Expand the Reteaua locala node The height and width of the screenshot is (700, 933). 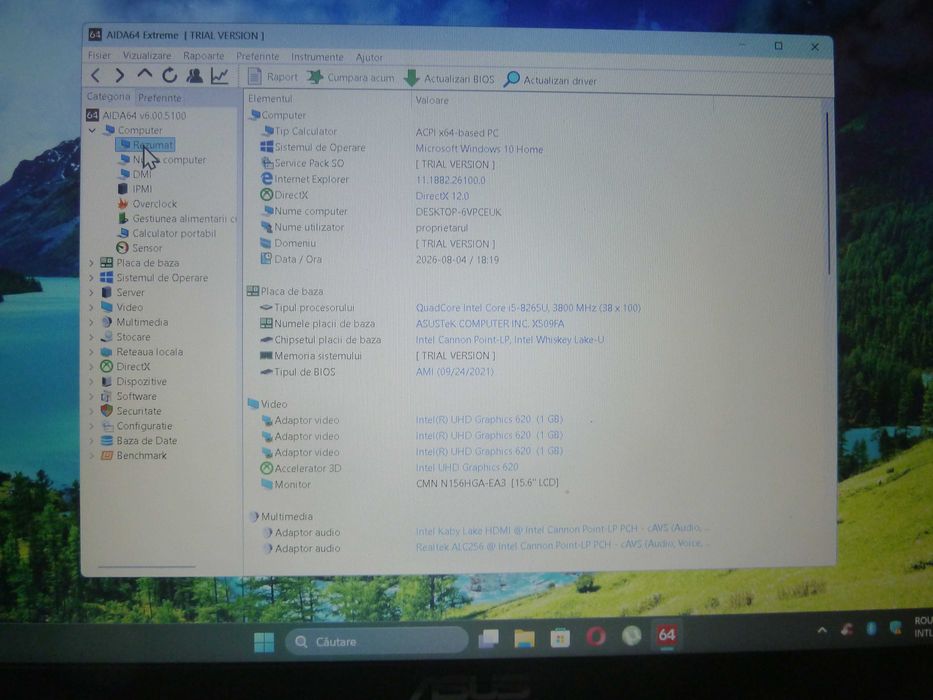click(x=92, y=352)
